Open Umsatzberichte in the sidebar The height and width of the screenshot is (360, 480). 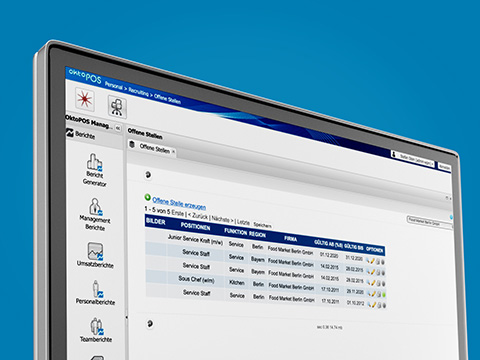pos(95,255)
